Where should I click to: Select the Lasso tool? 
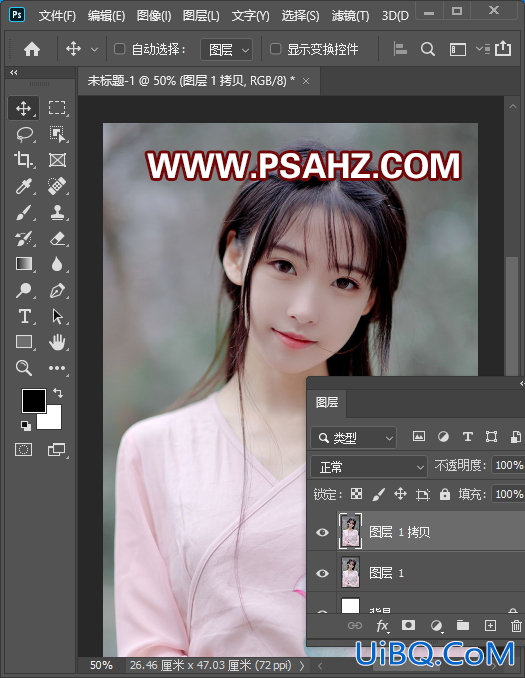coord(24,134)
